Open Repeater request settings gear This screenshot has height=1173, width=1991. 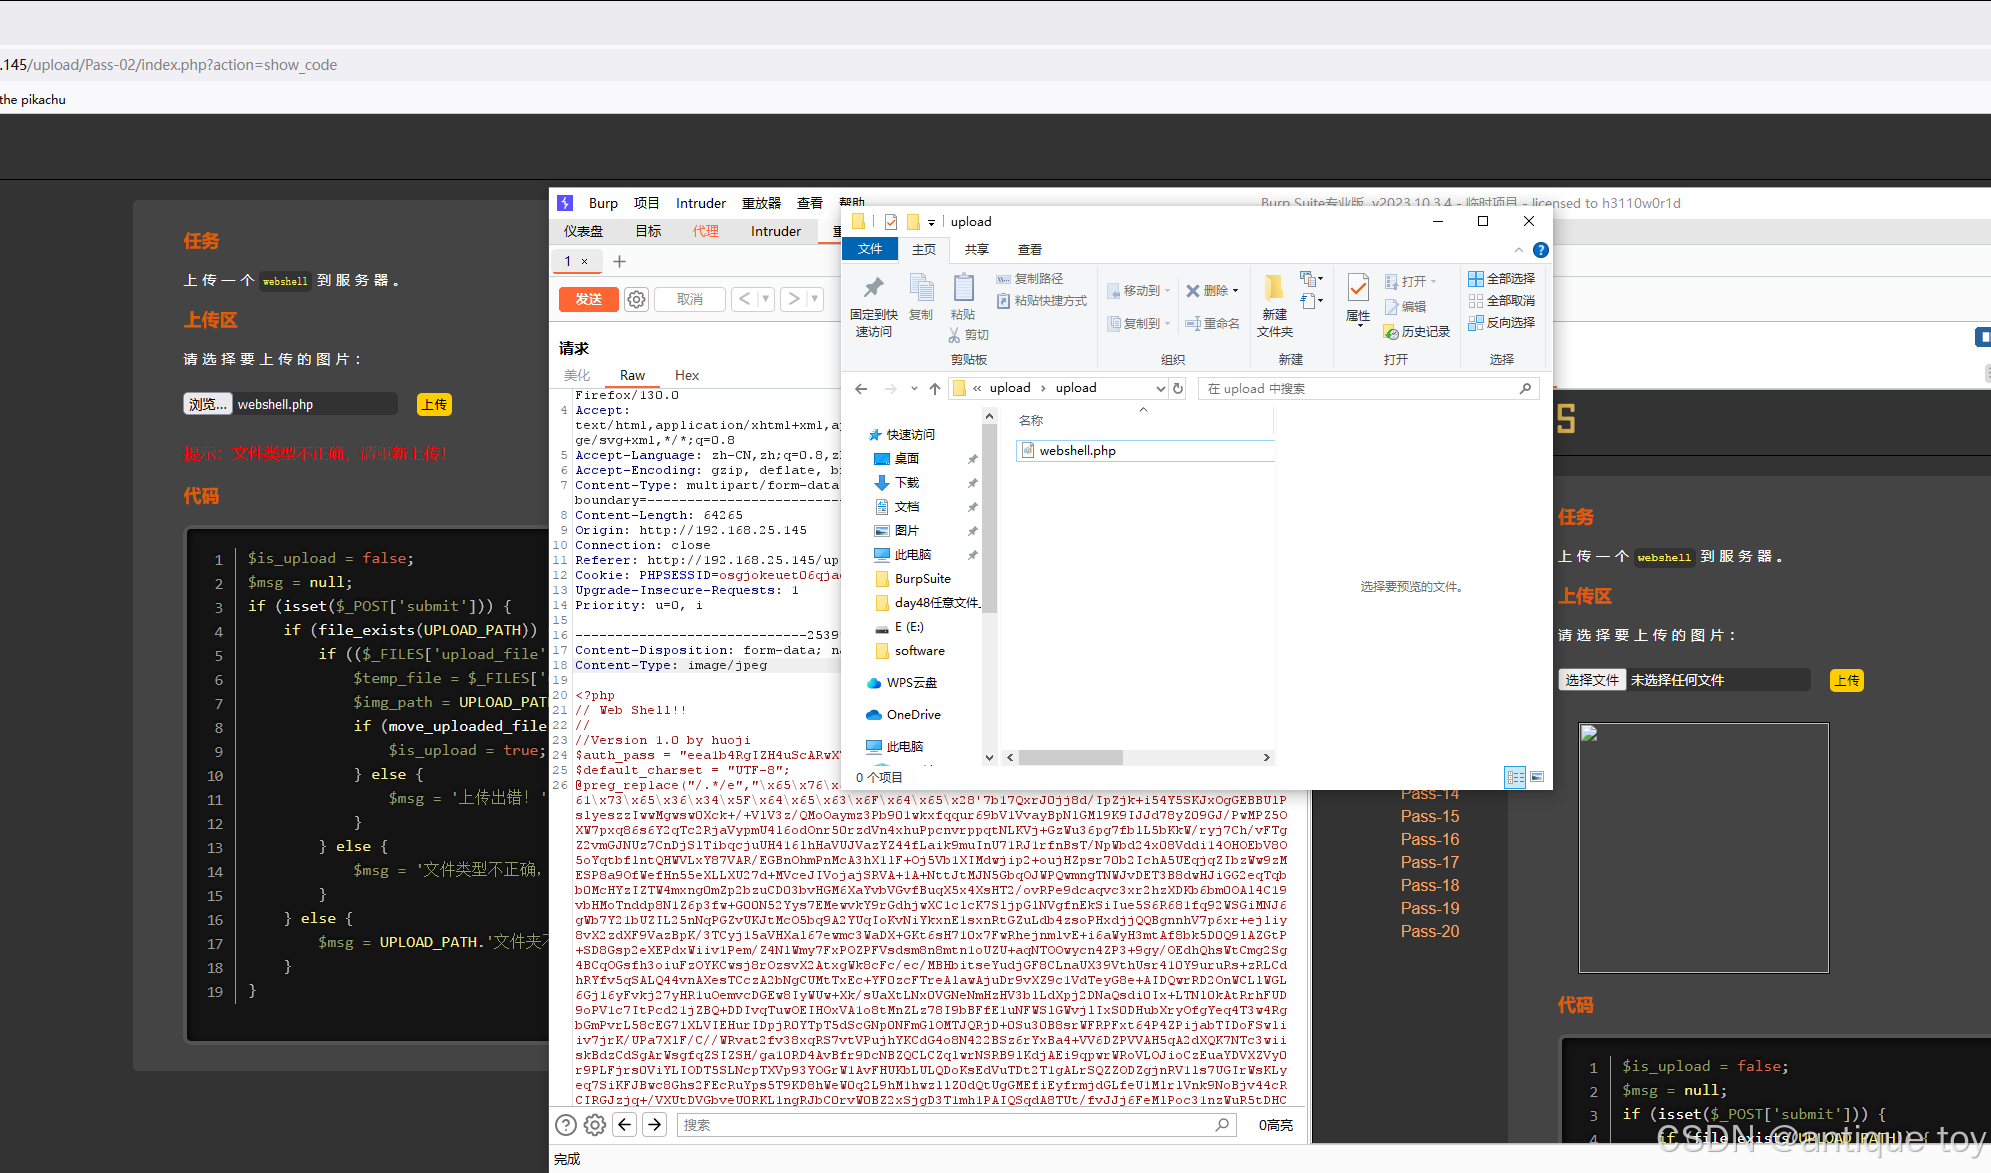point(636,299)
